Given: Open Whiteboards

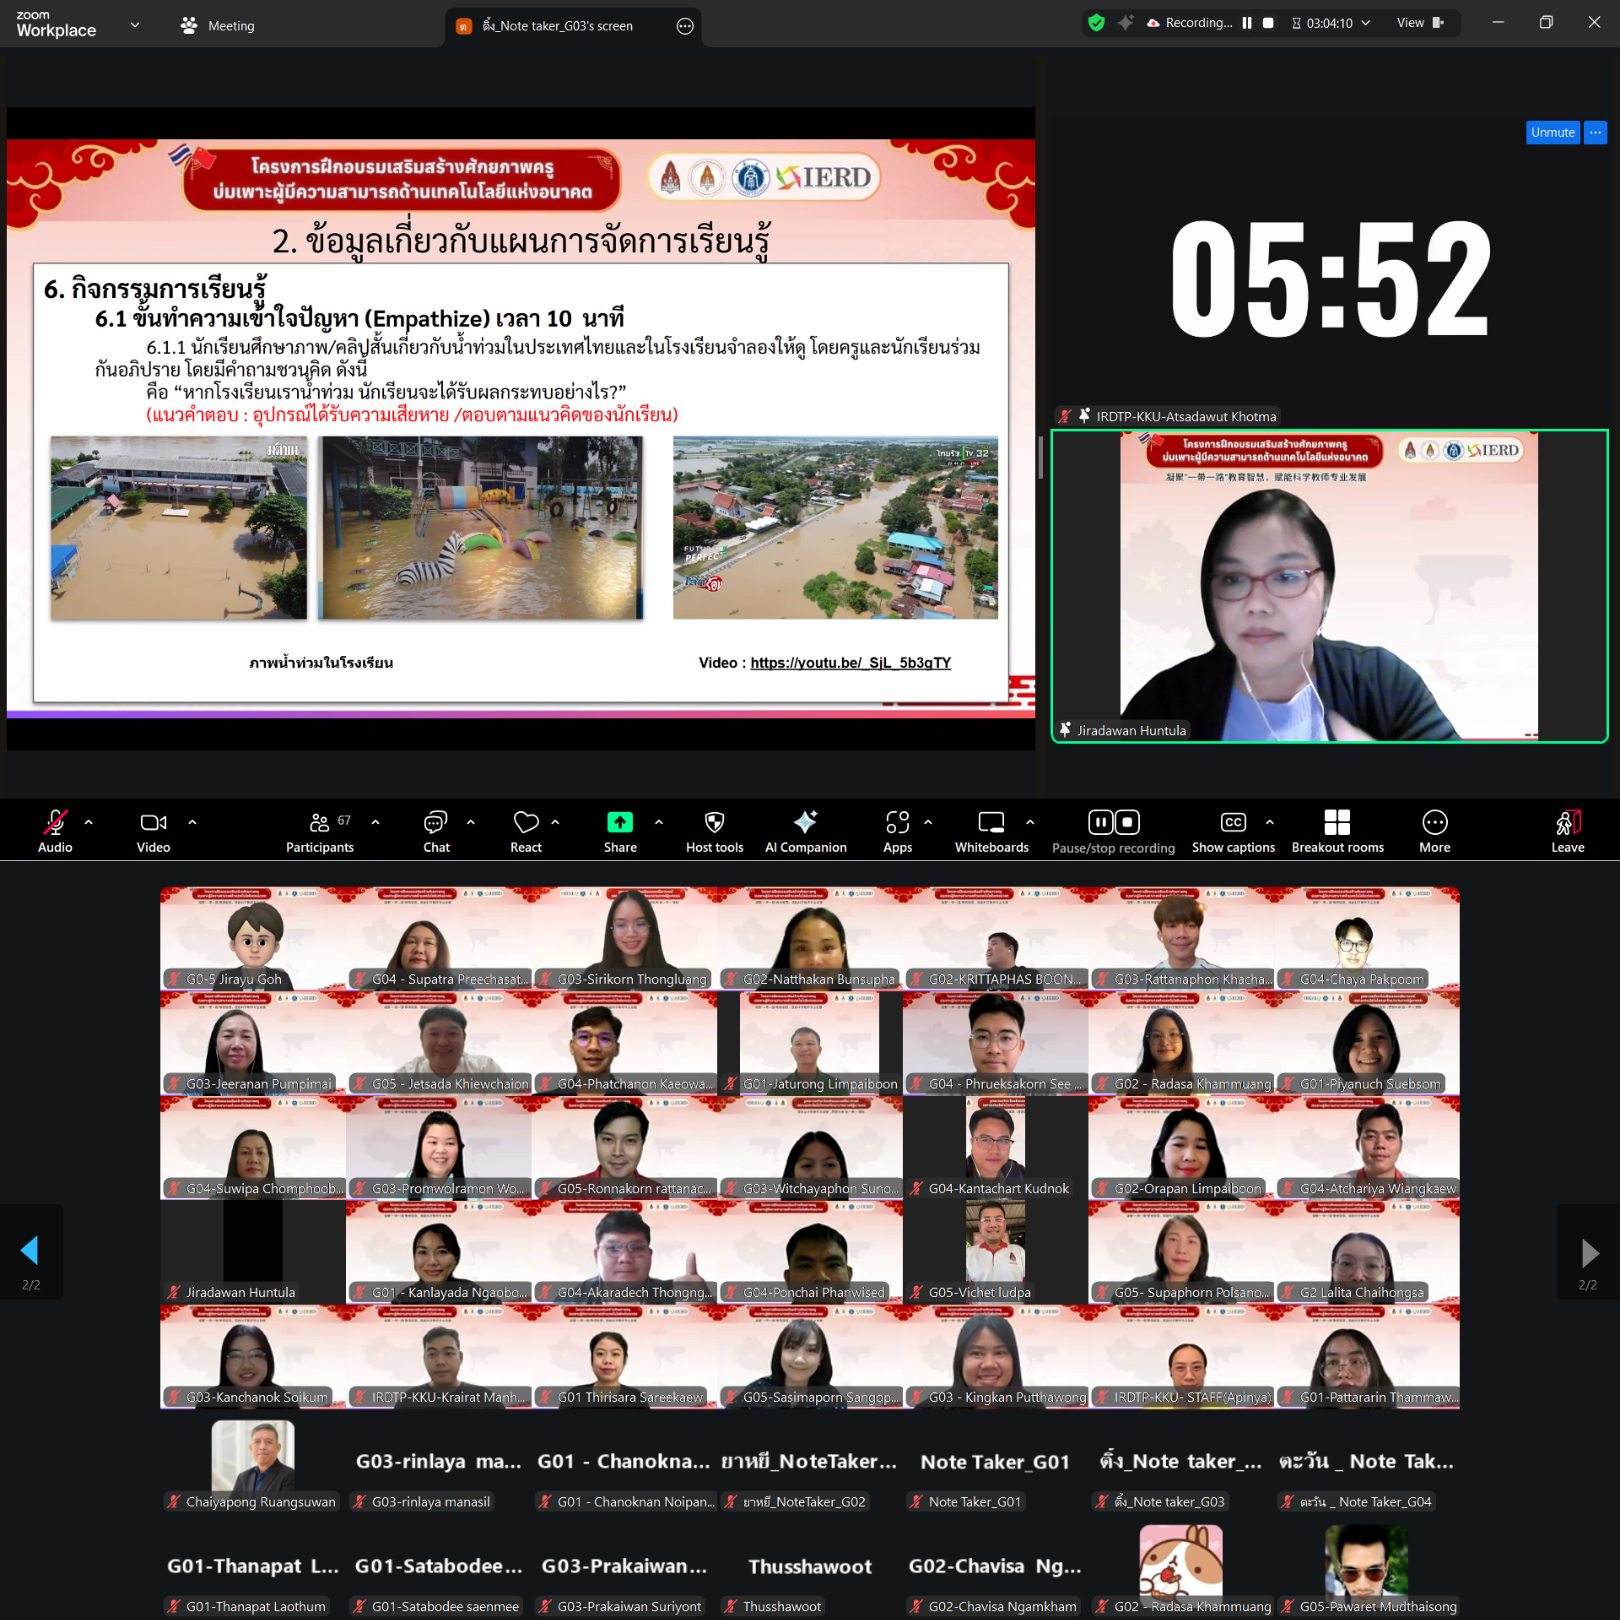Looking at the screenshot, I should pyautogui.click(x=991, y=830).
